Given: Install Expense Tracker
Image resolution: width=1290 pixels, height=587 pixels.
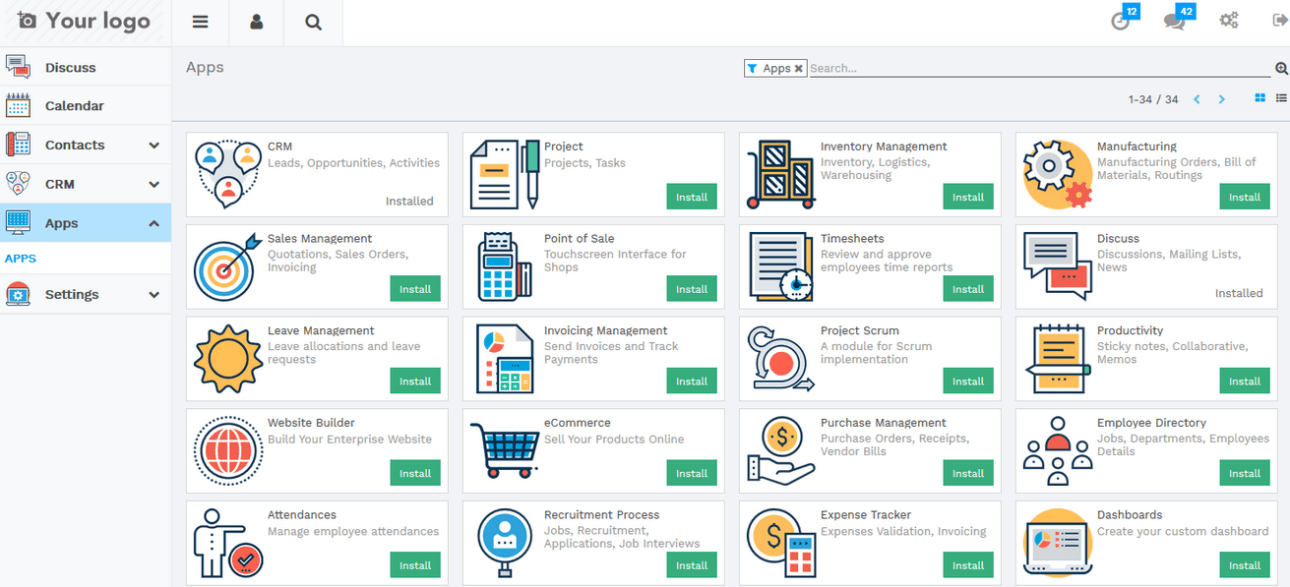Looking at the screenshot, I should click(x=968, y=565).
